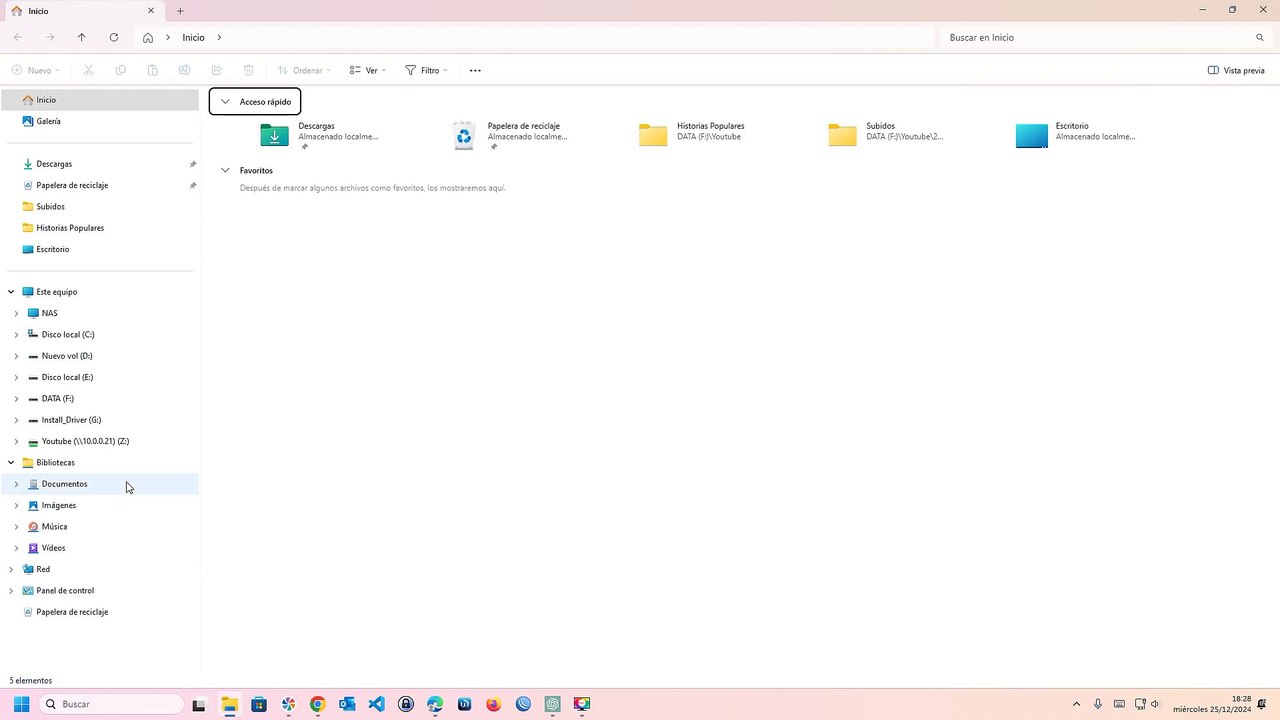Open the Escritorio folder icon in main pane
This screenshot has height=720, width=1280.
1032,135
